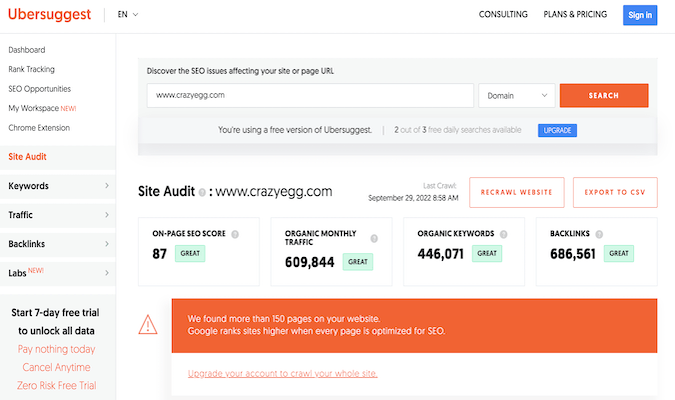Screen dimensions: 675x400
Task: Click the Ubersuggest logo
Action: point(49,15)
